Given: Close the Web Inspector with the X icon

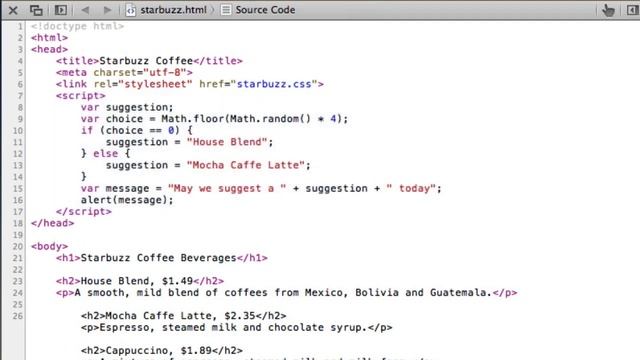Looking at the screenshot, I should (13, 10).
